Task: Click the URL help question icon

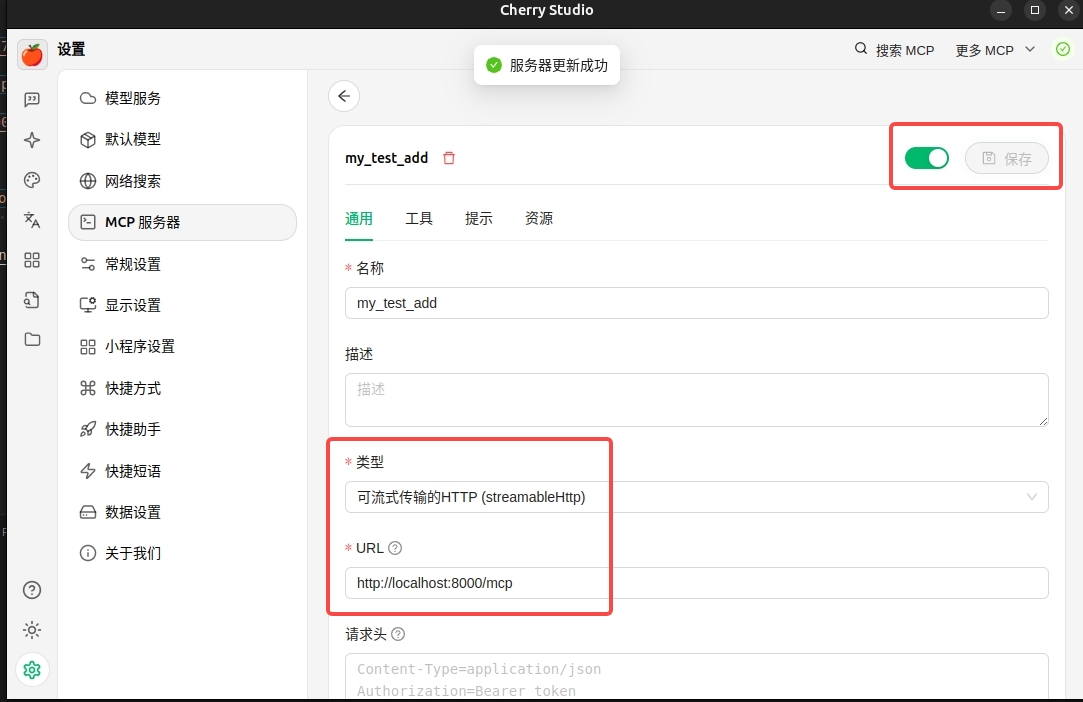Action: (395, 548)
